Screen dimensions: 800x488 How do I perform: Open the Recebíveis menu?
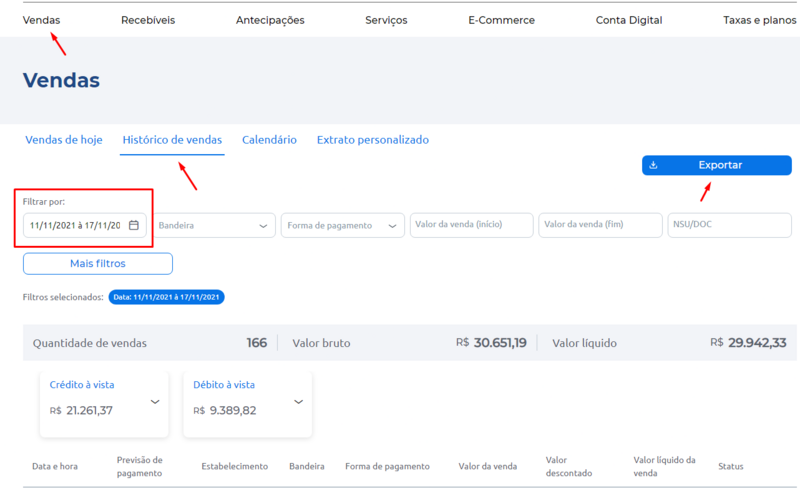tap(148, 20)
